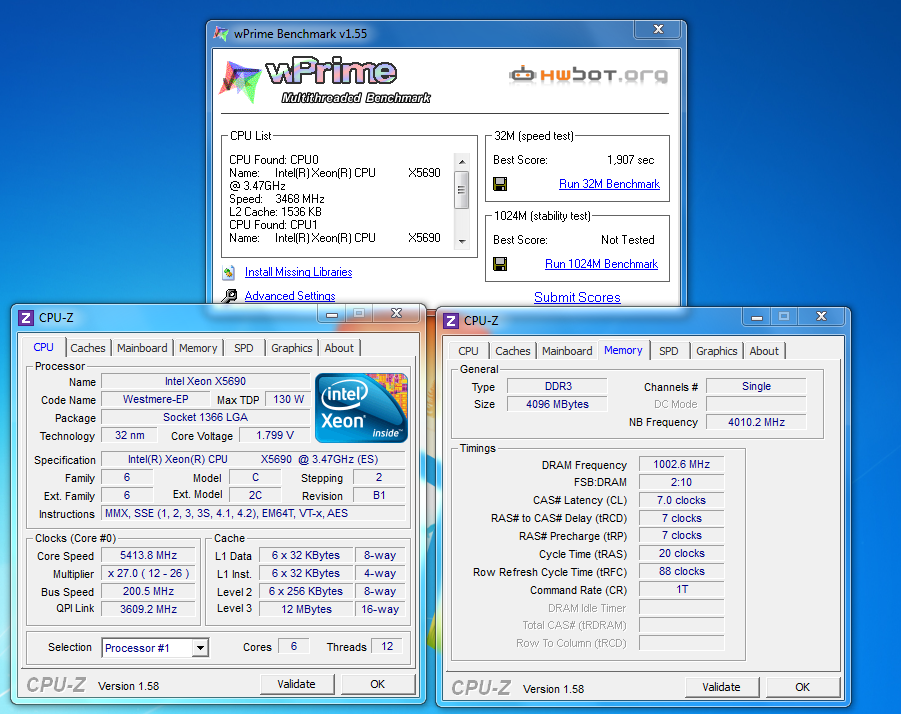This screenshot has width=901, height=714.
Task: Select Memory tab in right CPU-Z
Action: point(623,350)
